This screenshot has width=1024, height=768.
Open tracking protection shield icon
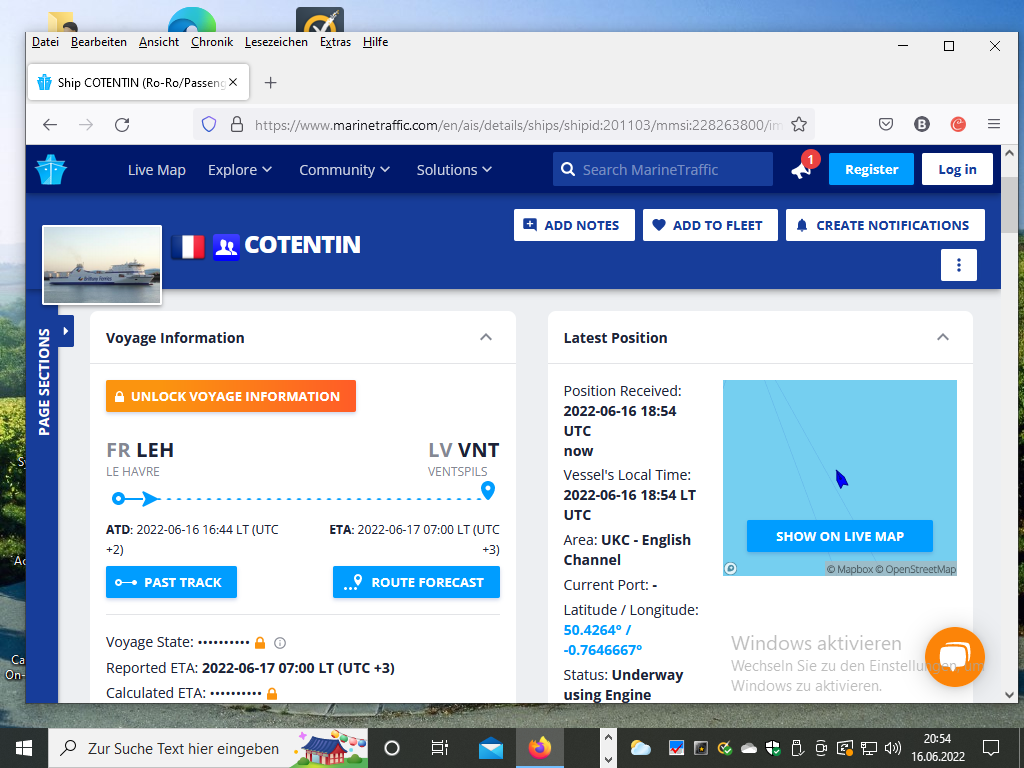click(x=209, y=125)
